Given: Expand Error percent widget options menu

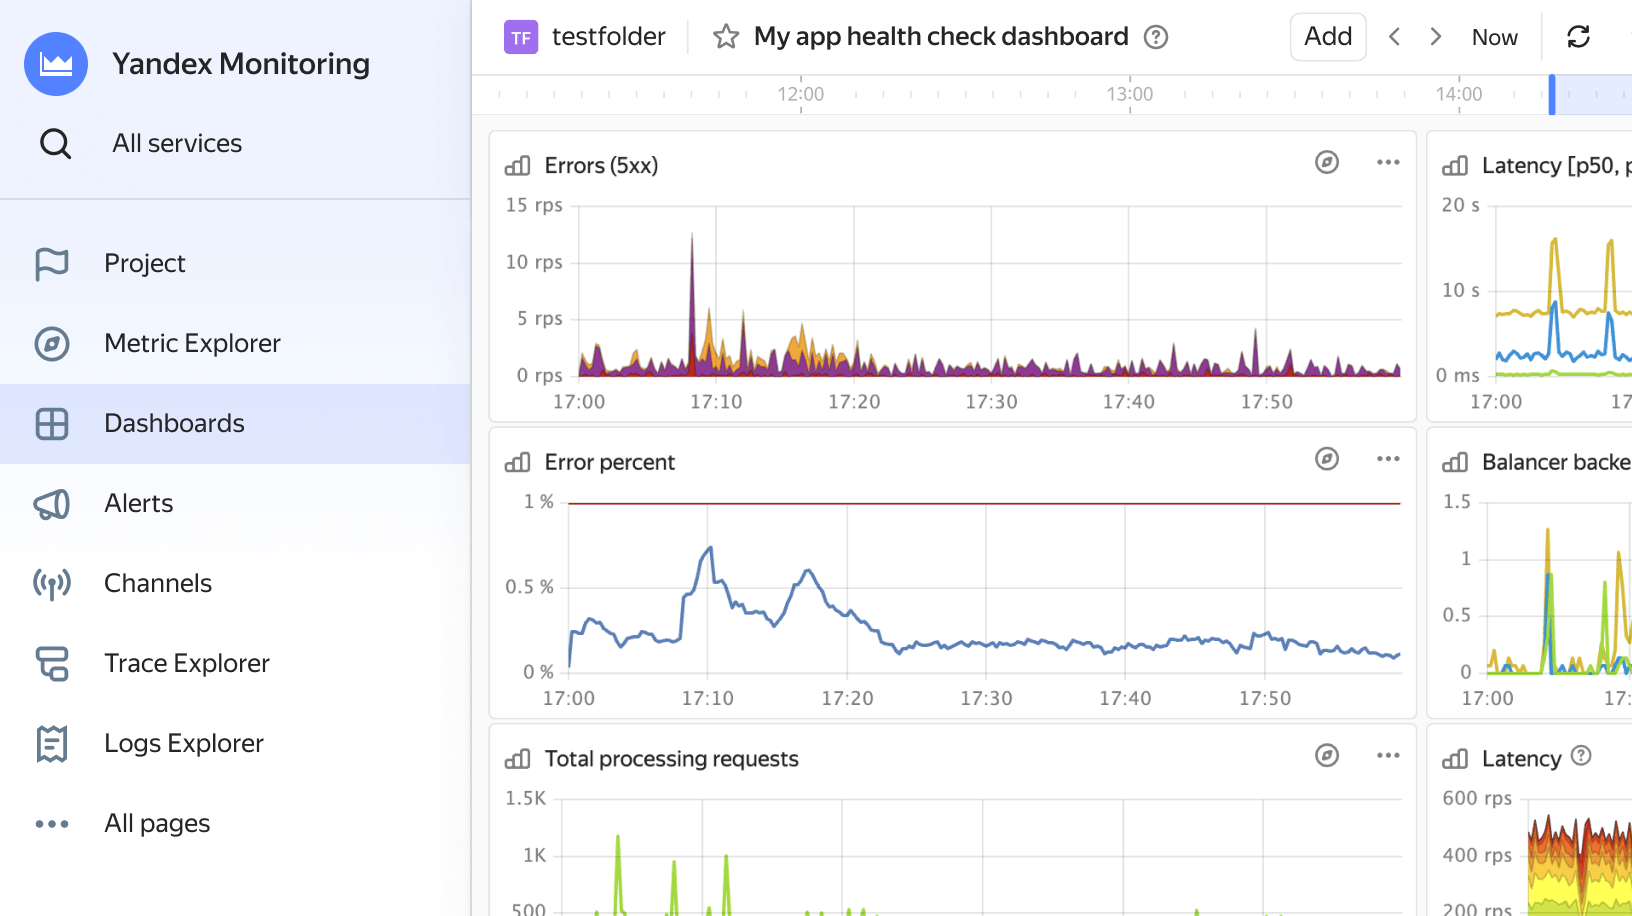Looking at the screenshot, I should tap(1388, 459).
